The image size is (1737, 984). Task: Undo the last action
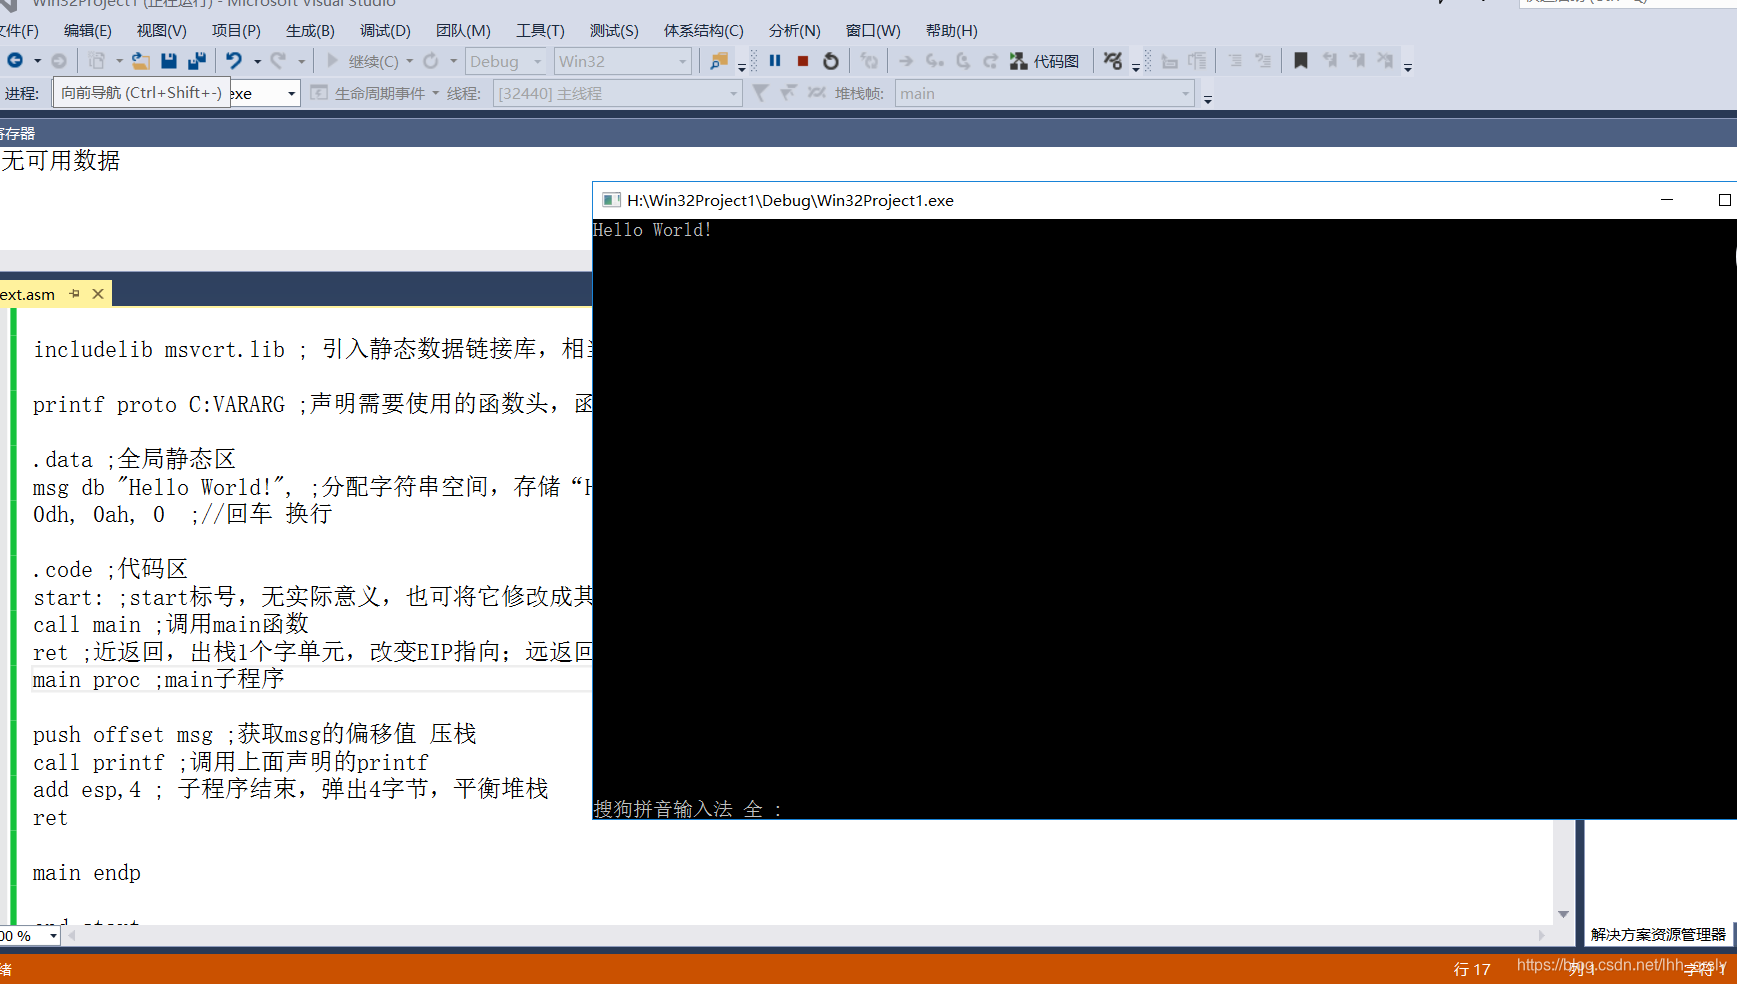point(234,61)
